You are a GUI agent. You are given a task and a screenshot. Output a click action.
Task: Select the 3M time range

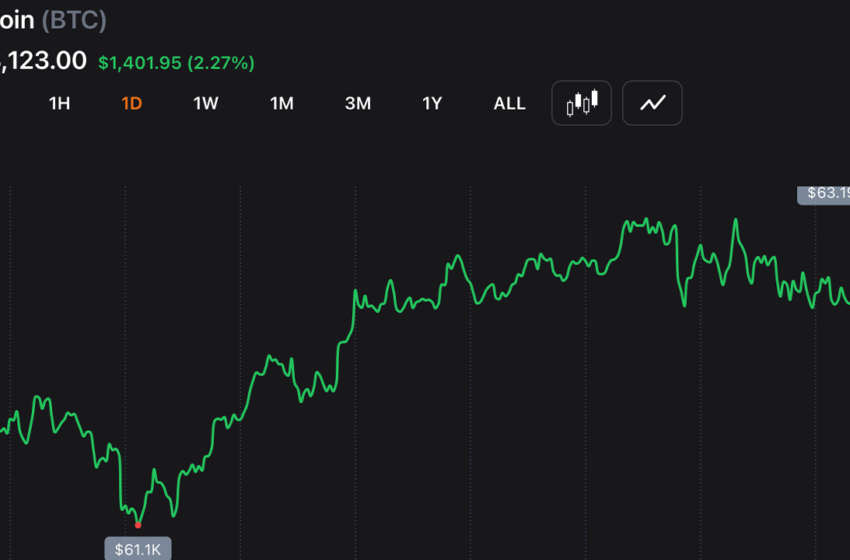358,103
